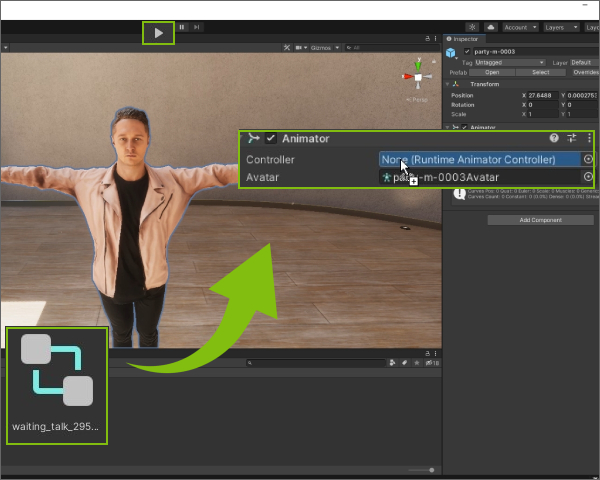Click the prefab Select button

click(x=540, y=72)
